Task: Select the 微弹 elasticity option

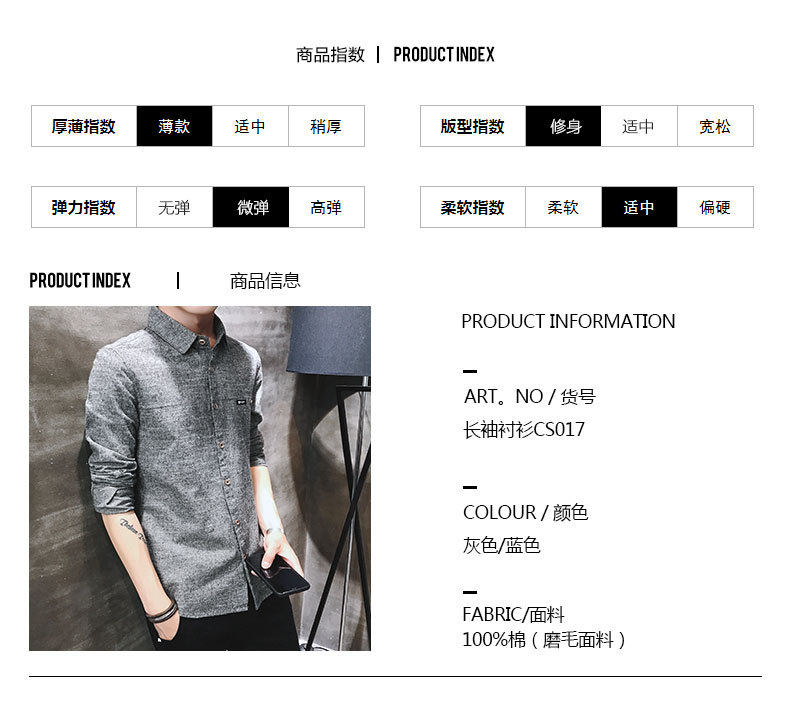Action: (x=251, y=207)
